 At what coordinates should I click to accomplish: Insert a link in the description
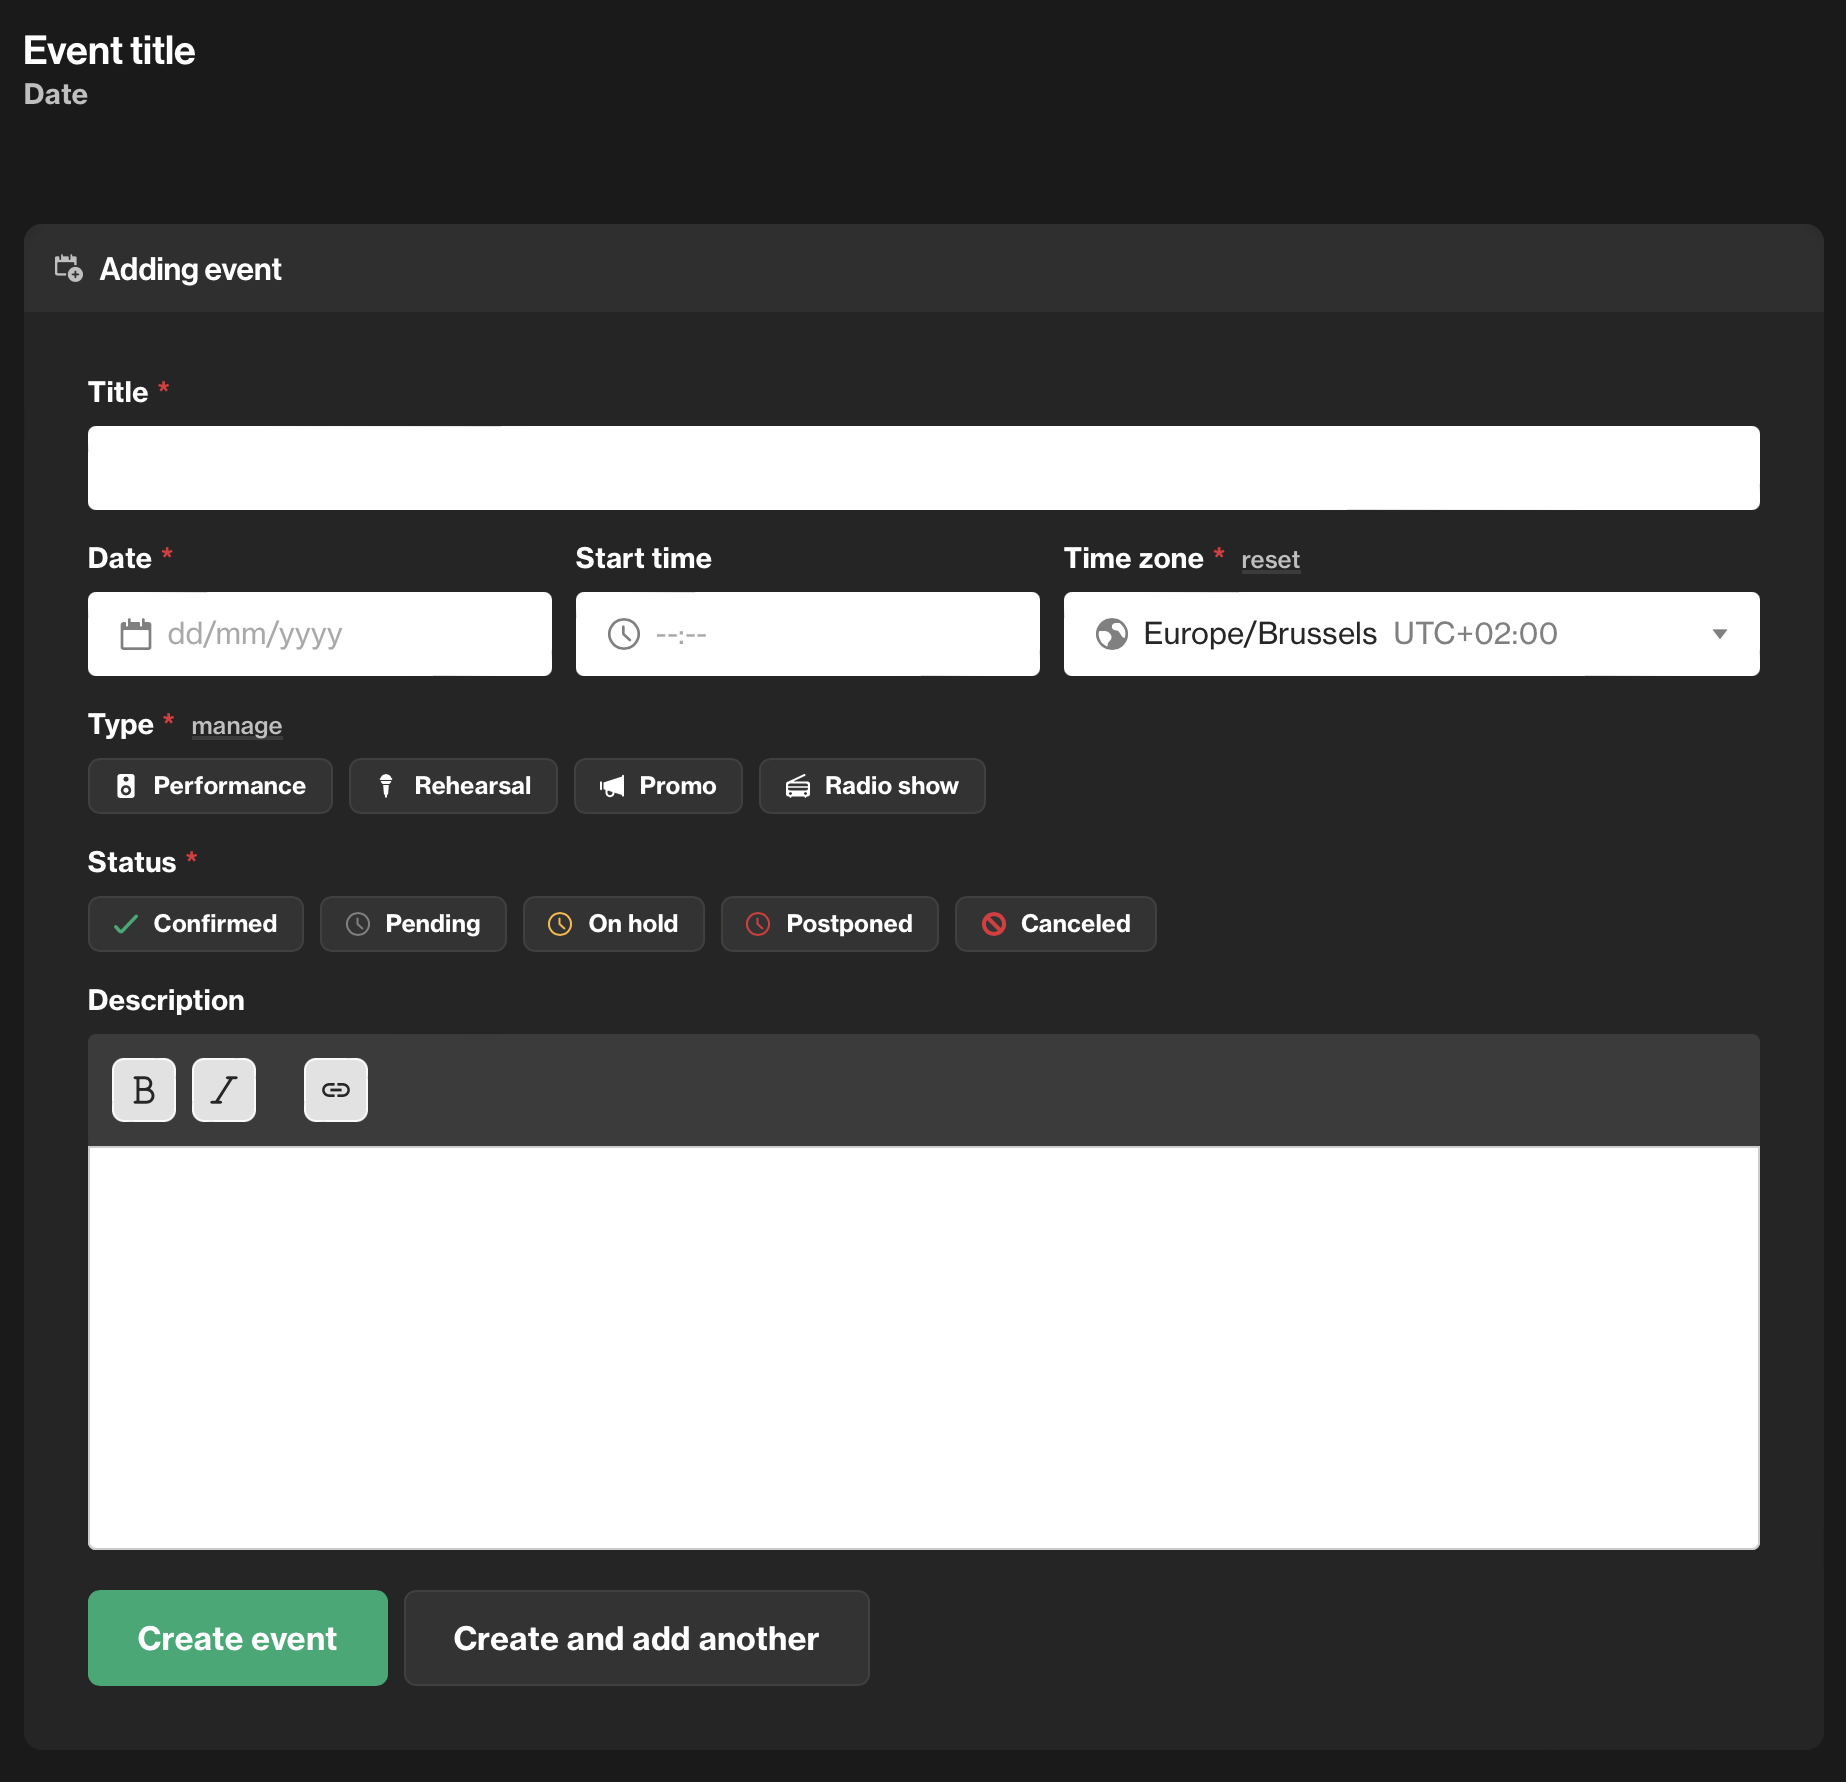[336, 1090]
